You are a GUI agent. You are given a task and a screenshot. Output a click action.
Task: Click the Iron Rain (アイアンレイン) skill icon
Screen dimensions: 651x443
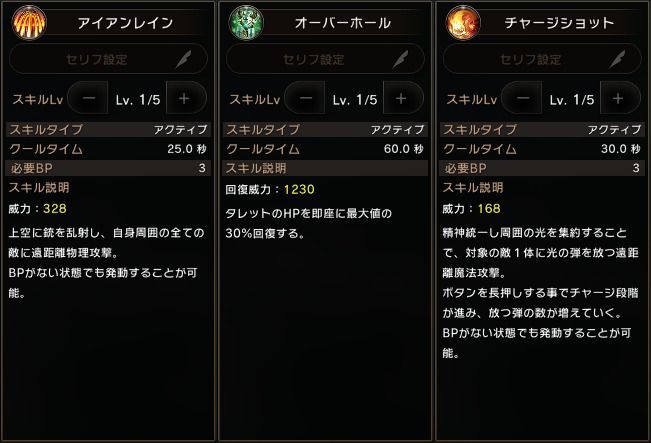point(28,22)
